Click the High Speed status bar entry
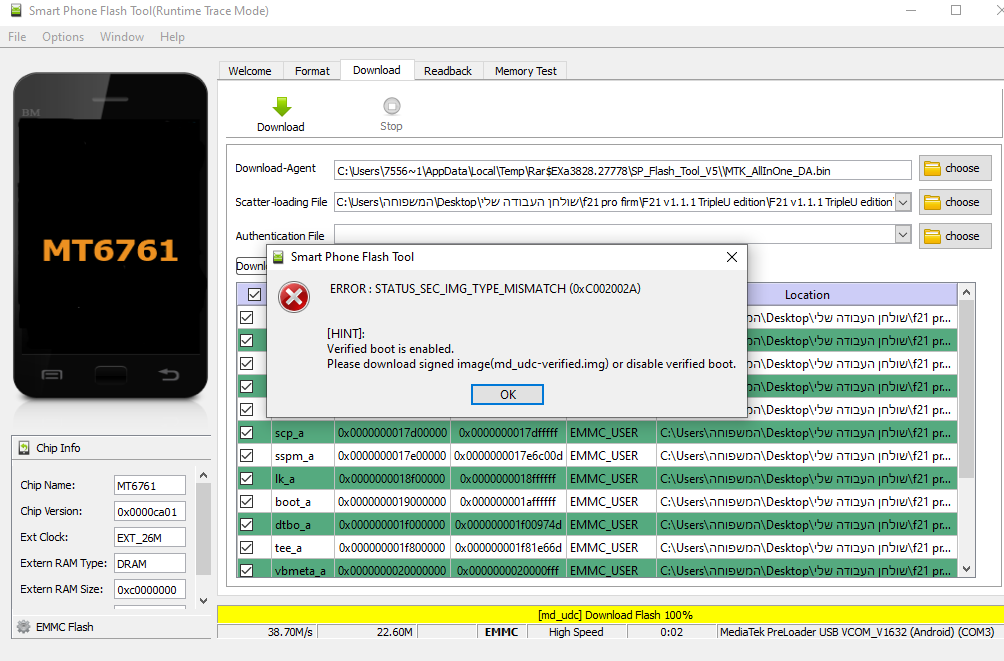Viewport: 1004px width, 661px height. pos(576,632)
